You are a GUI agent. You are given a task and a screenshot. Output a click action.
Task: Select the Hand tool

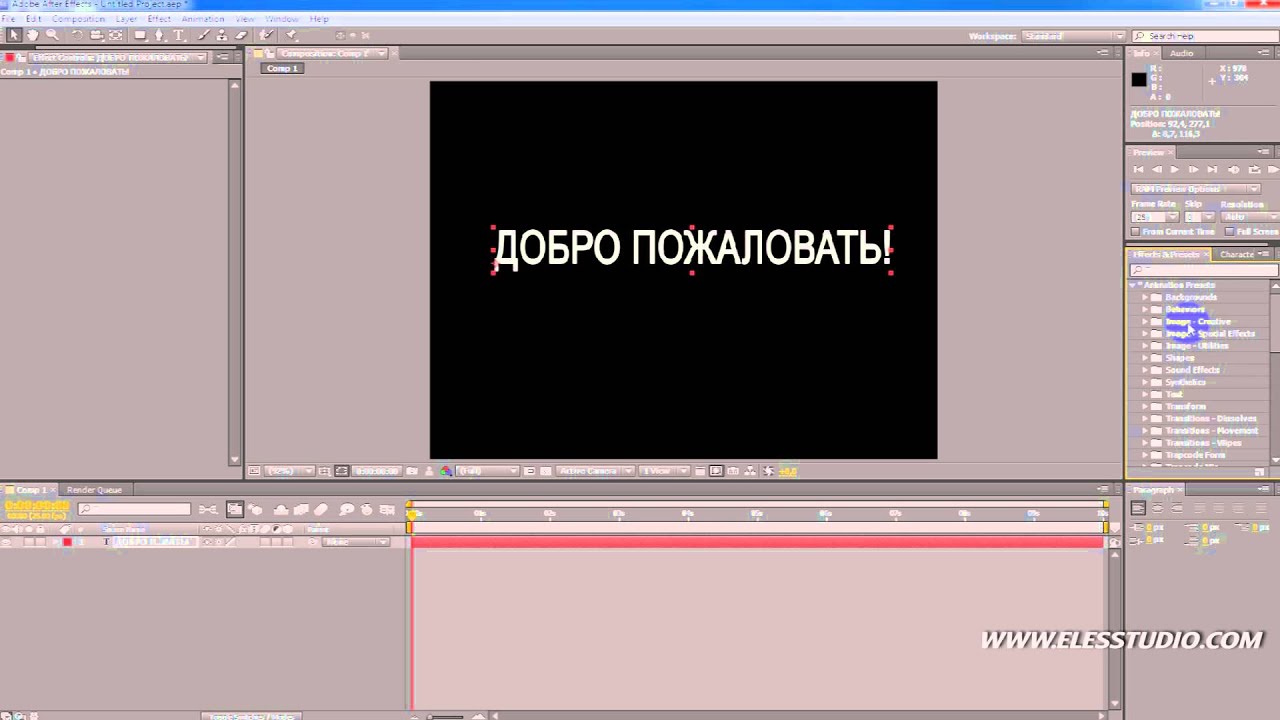(x=32, y=35)
